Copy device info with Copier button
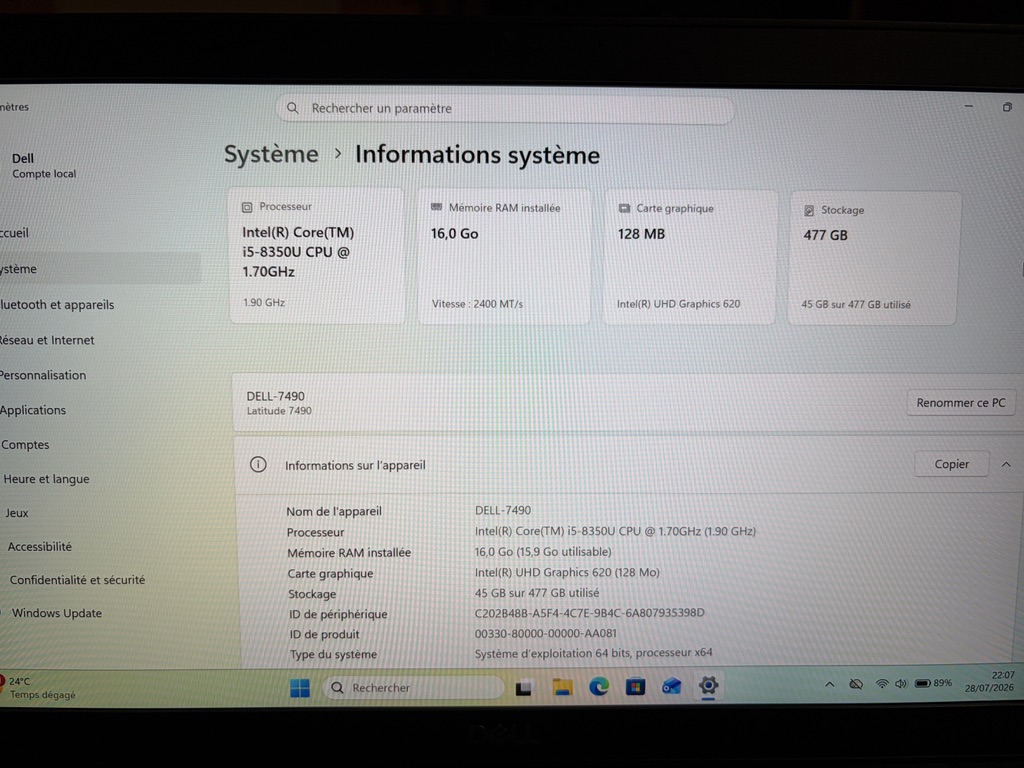The image size is (1024, 768). (x=952, y=464)
